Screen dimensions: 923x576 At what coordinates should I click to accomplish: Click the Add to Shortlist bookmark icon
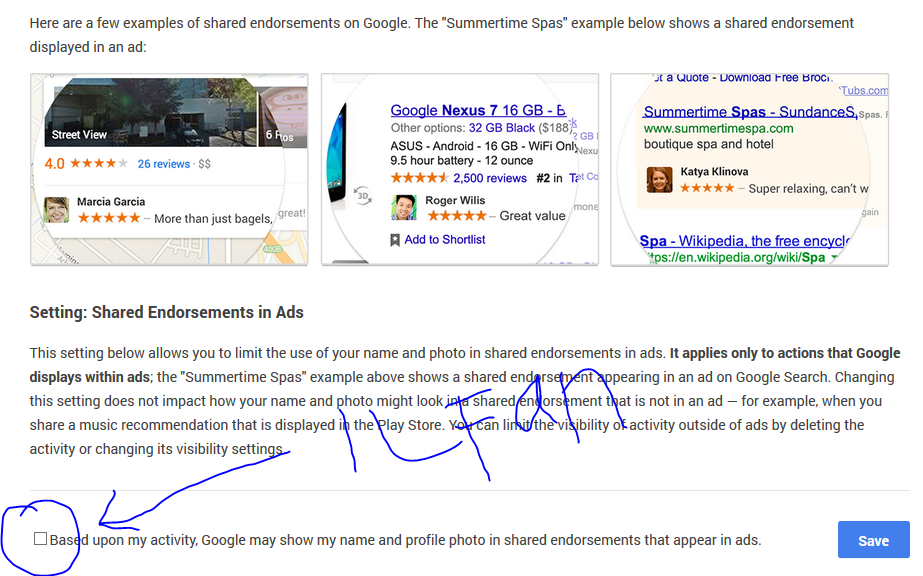[x=395, y=240]
